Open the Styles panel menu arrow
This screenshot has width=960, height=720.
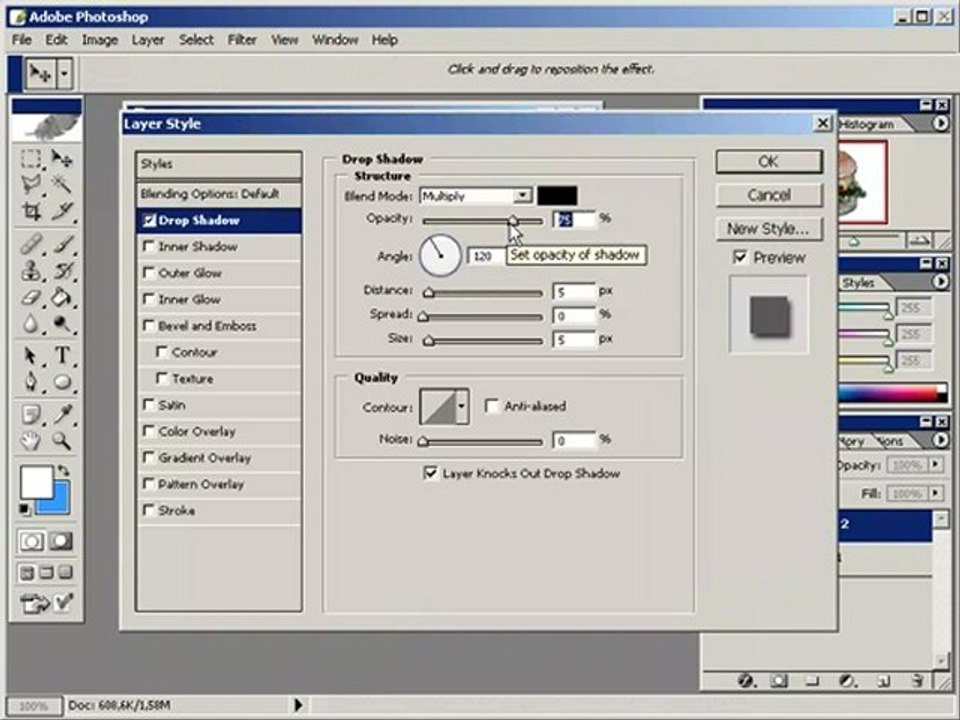point(940,282)
